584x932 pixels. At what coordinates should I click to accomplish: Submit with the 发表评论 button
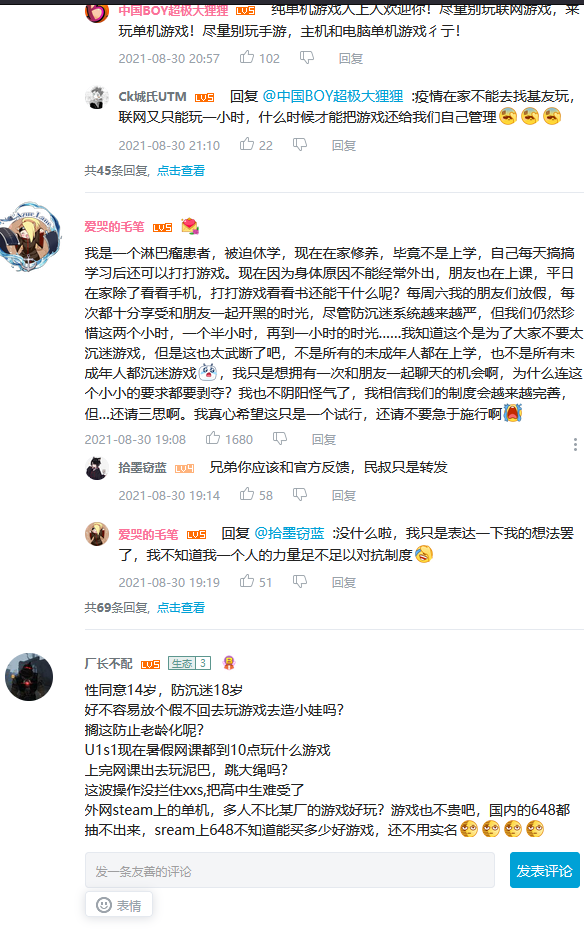544,871
